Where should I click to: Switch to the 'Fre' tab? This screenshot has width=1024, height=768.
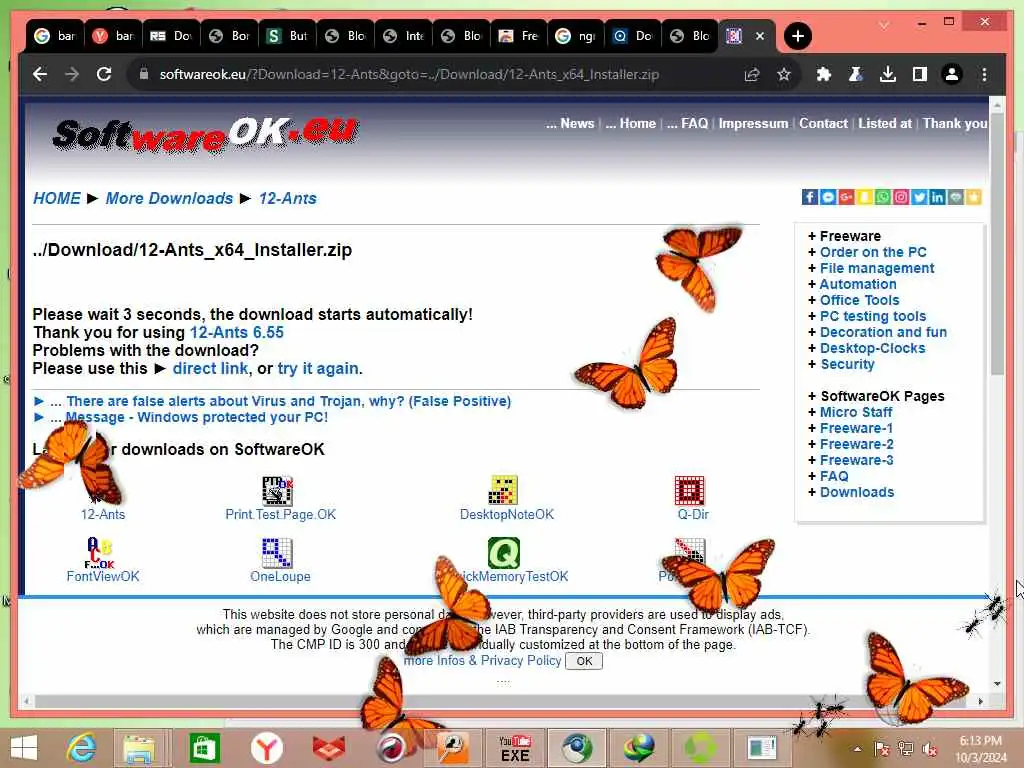pyautogui.click(x=519, y=36)
